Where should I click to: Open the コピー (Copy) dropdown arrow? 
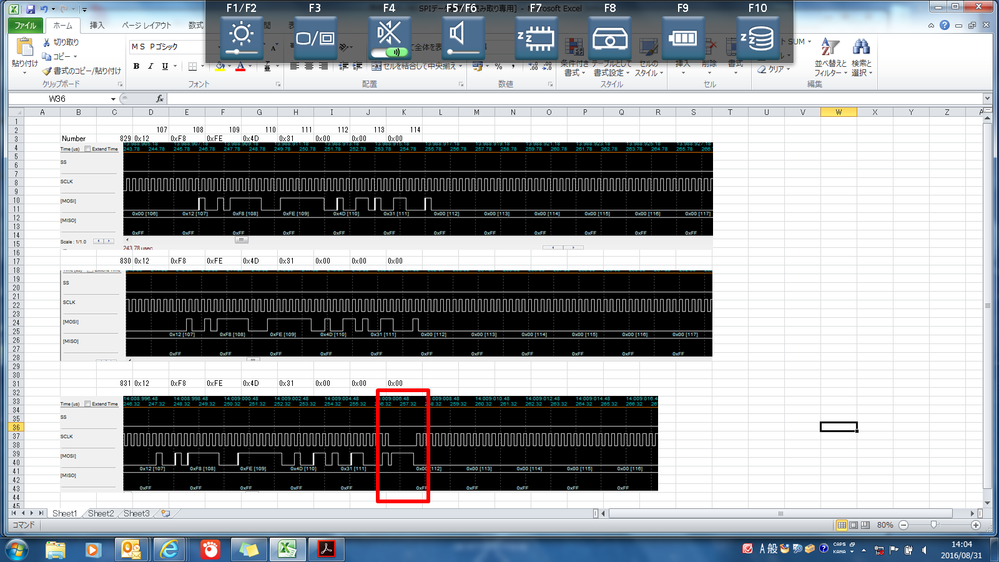pyautogui.click(x=75, y=57)
